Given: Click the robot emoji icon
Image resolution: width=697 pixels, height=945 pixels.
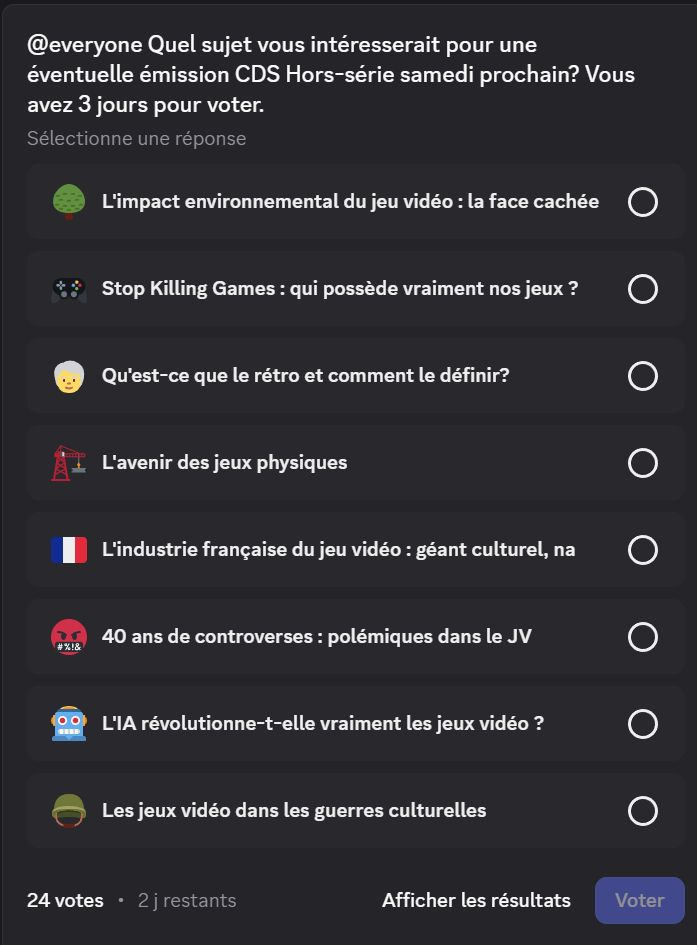Looking at the screenshot, I should (69, 723).
